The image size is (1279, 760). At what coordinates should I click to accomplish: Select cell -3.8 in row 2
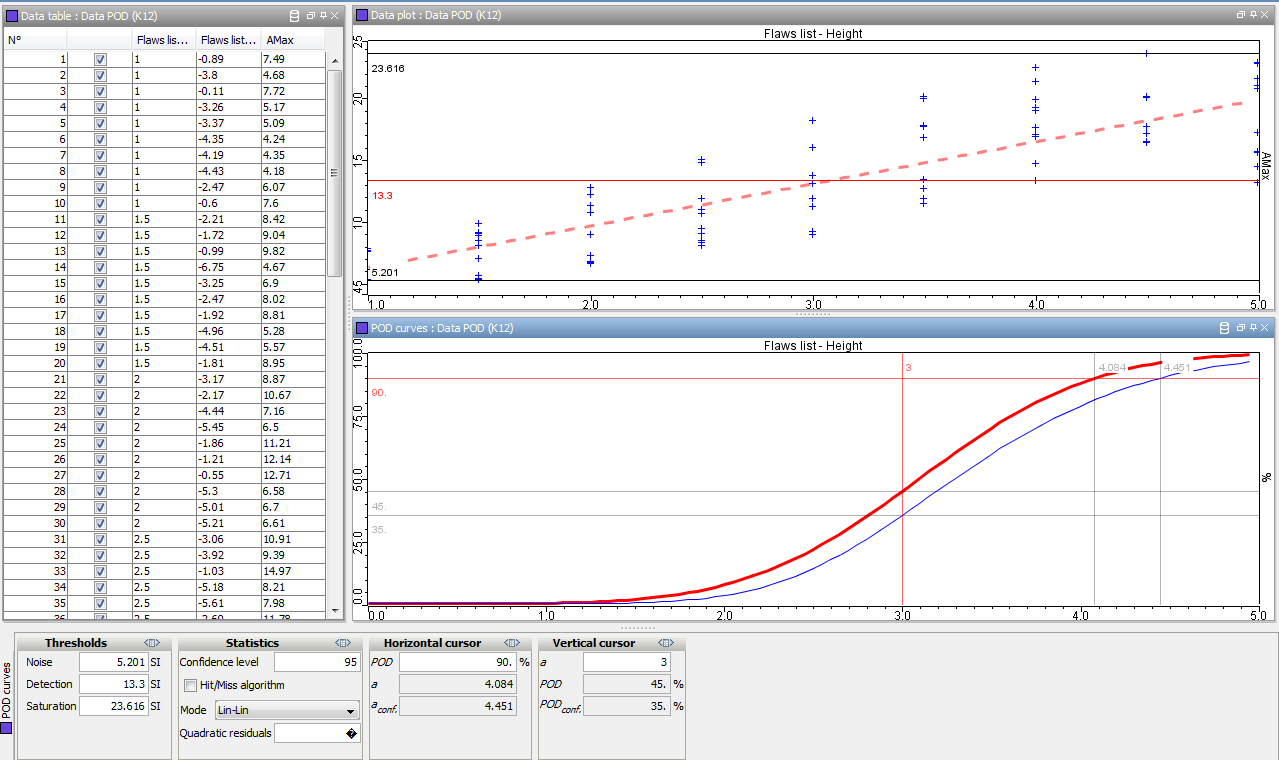(227, 75)
